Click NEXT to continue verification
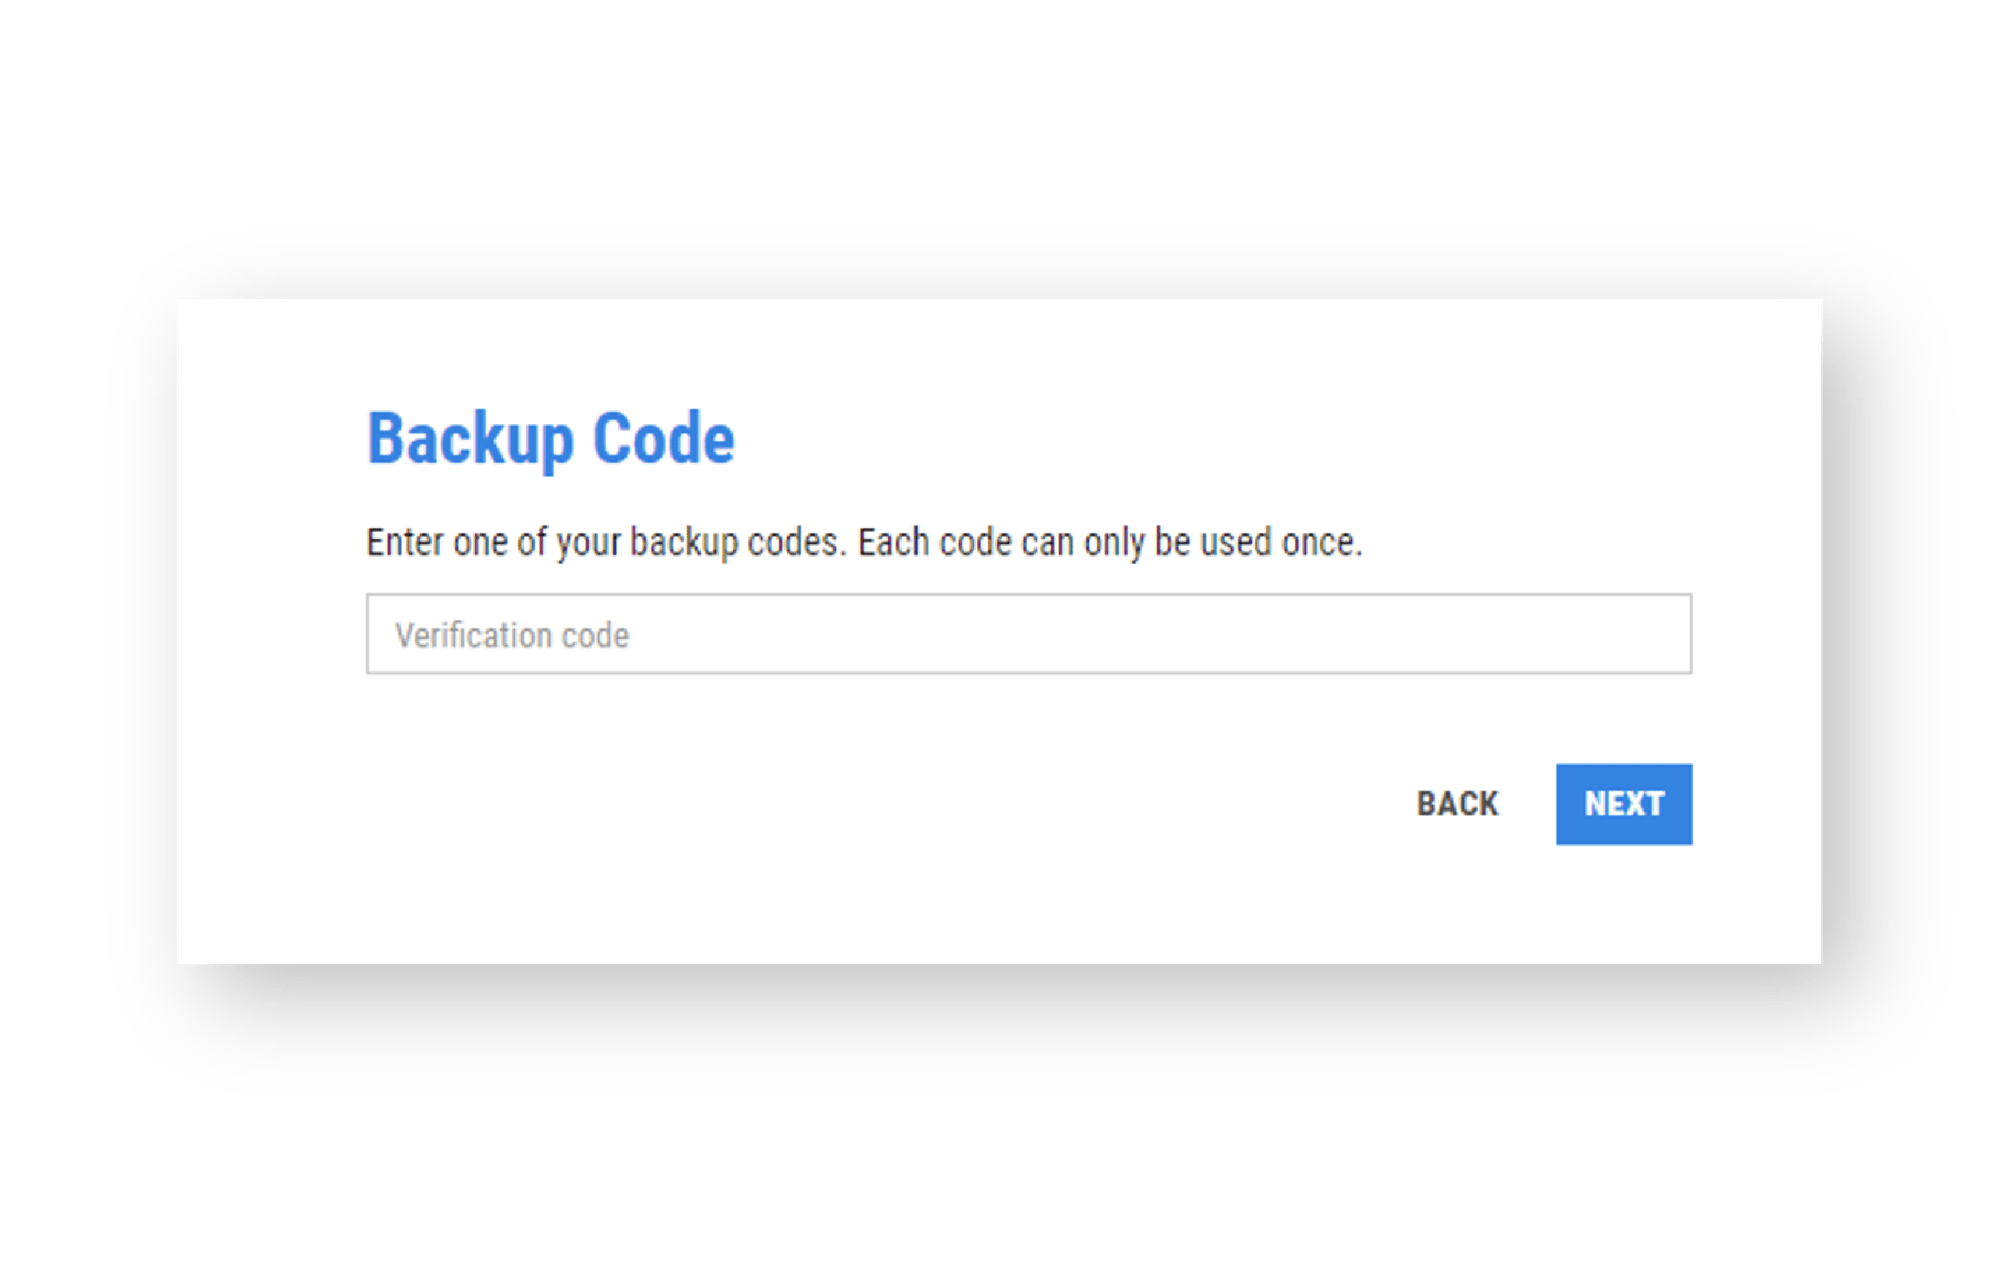 click(1624, 803)
